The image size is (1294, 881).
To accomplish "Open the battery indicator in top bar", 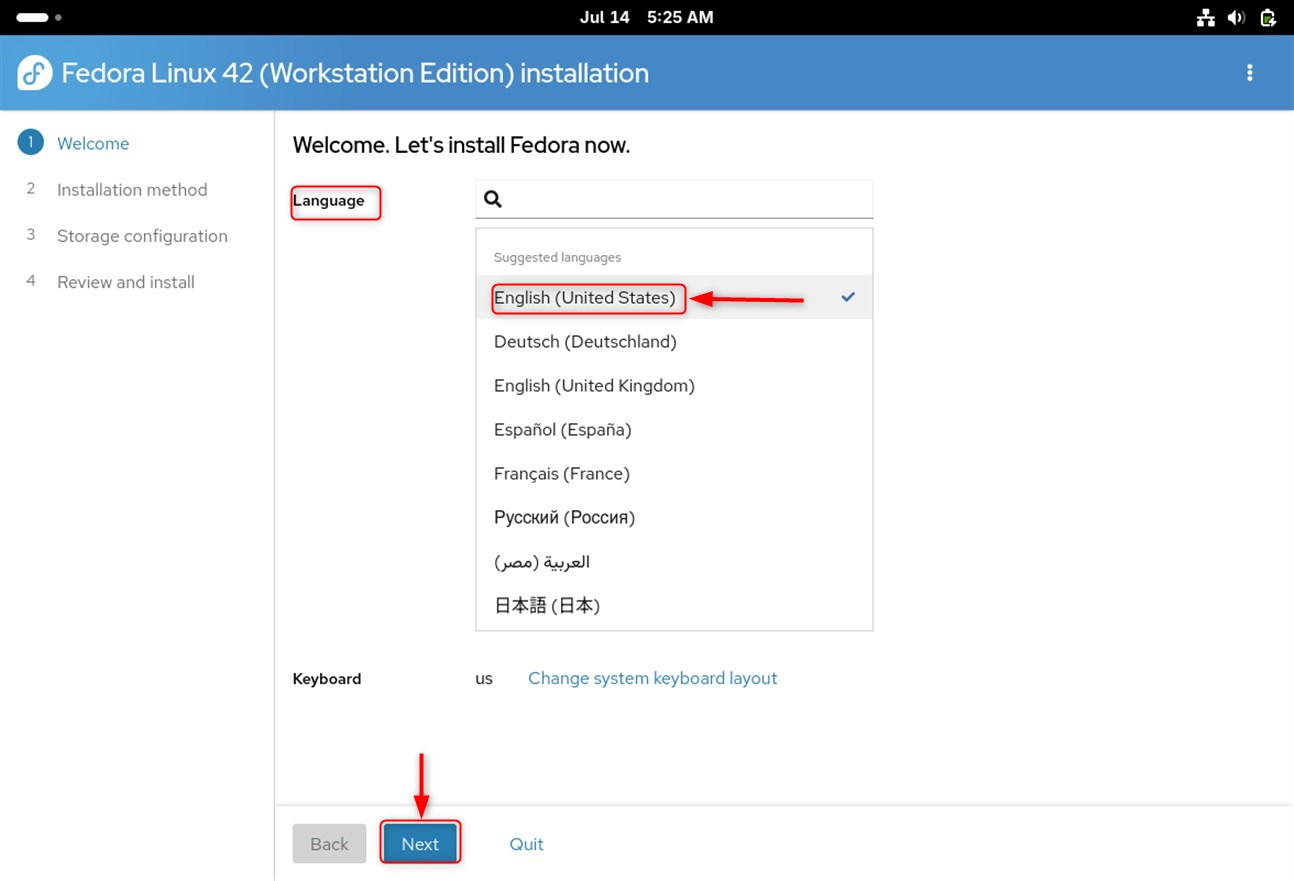I will click(1268, 17).
